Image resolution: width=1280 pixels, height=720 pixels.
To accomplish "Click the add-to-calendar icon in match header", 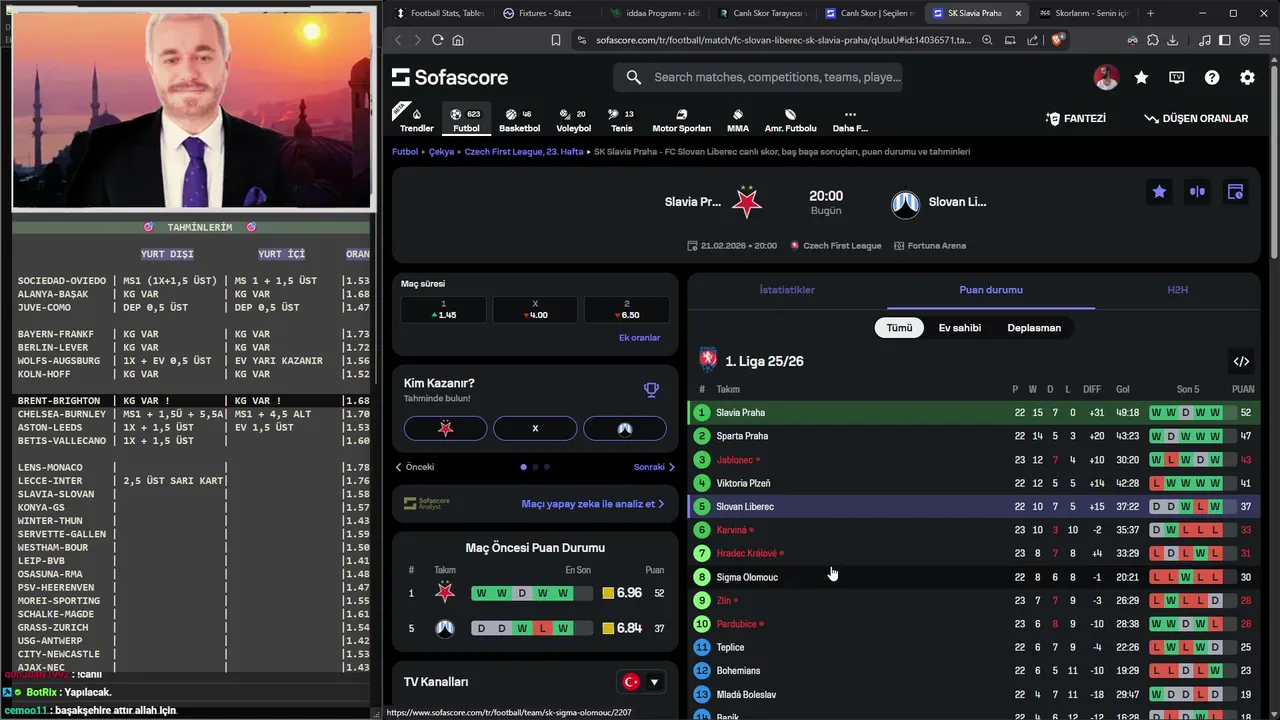I will click(1235, 192).
